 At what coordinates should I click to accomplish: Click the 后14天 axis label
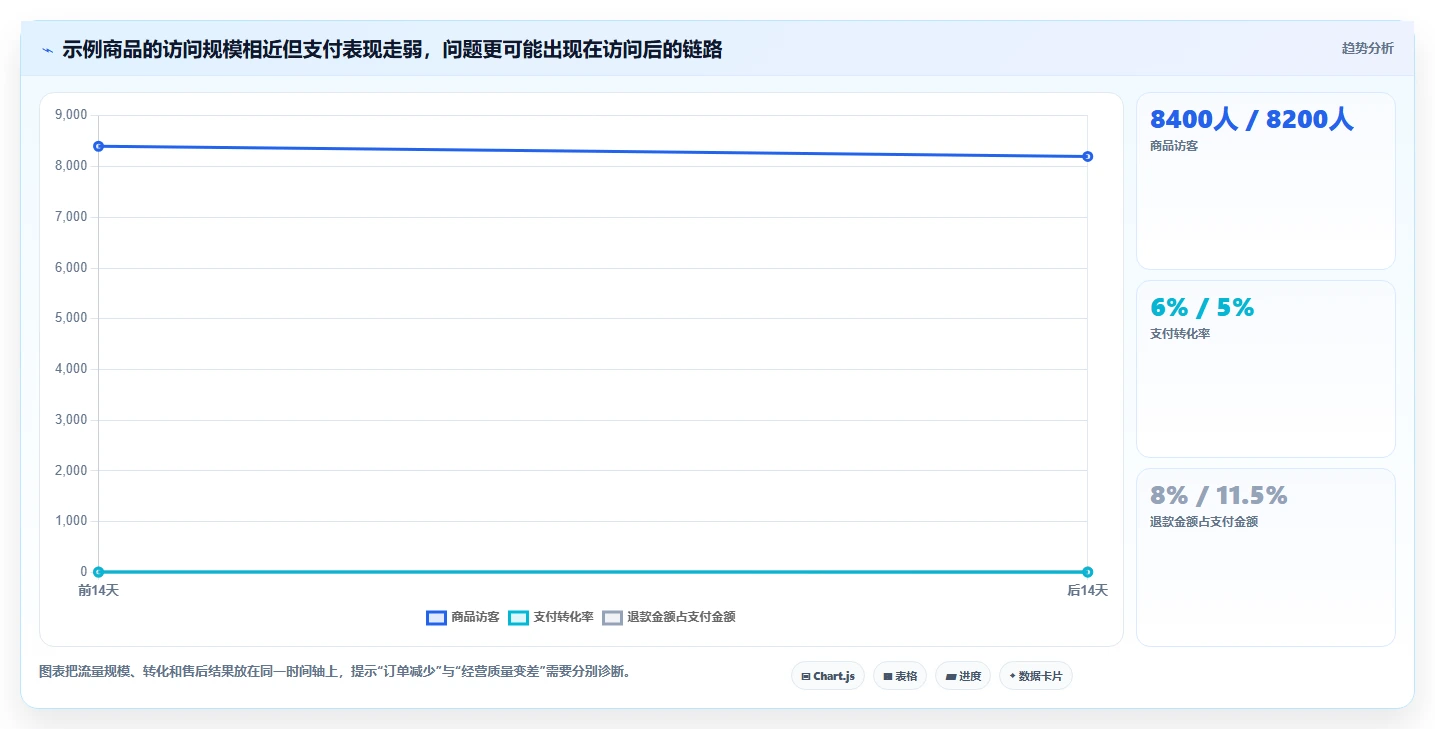[x=1087, y=591]
